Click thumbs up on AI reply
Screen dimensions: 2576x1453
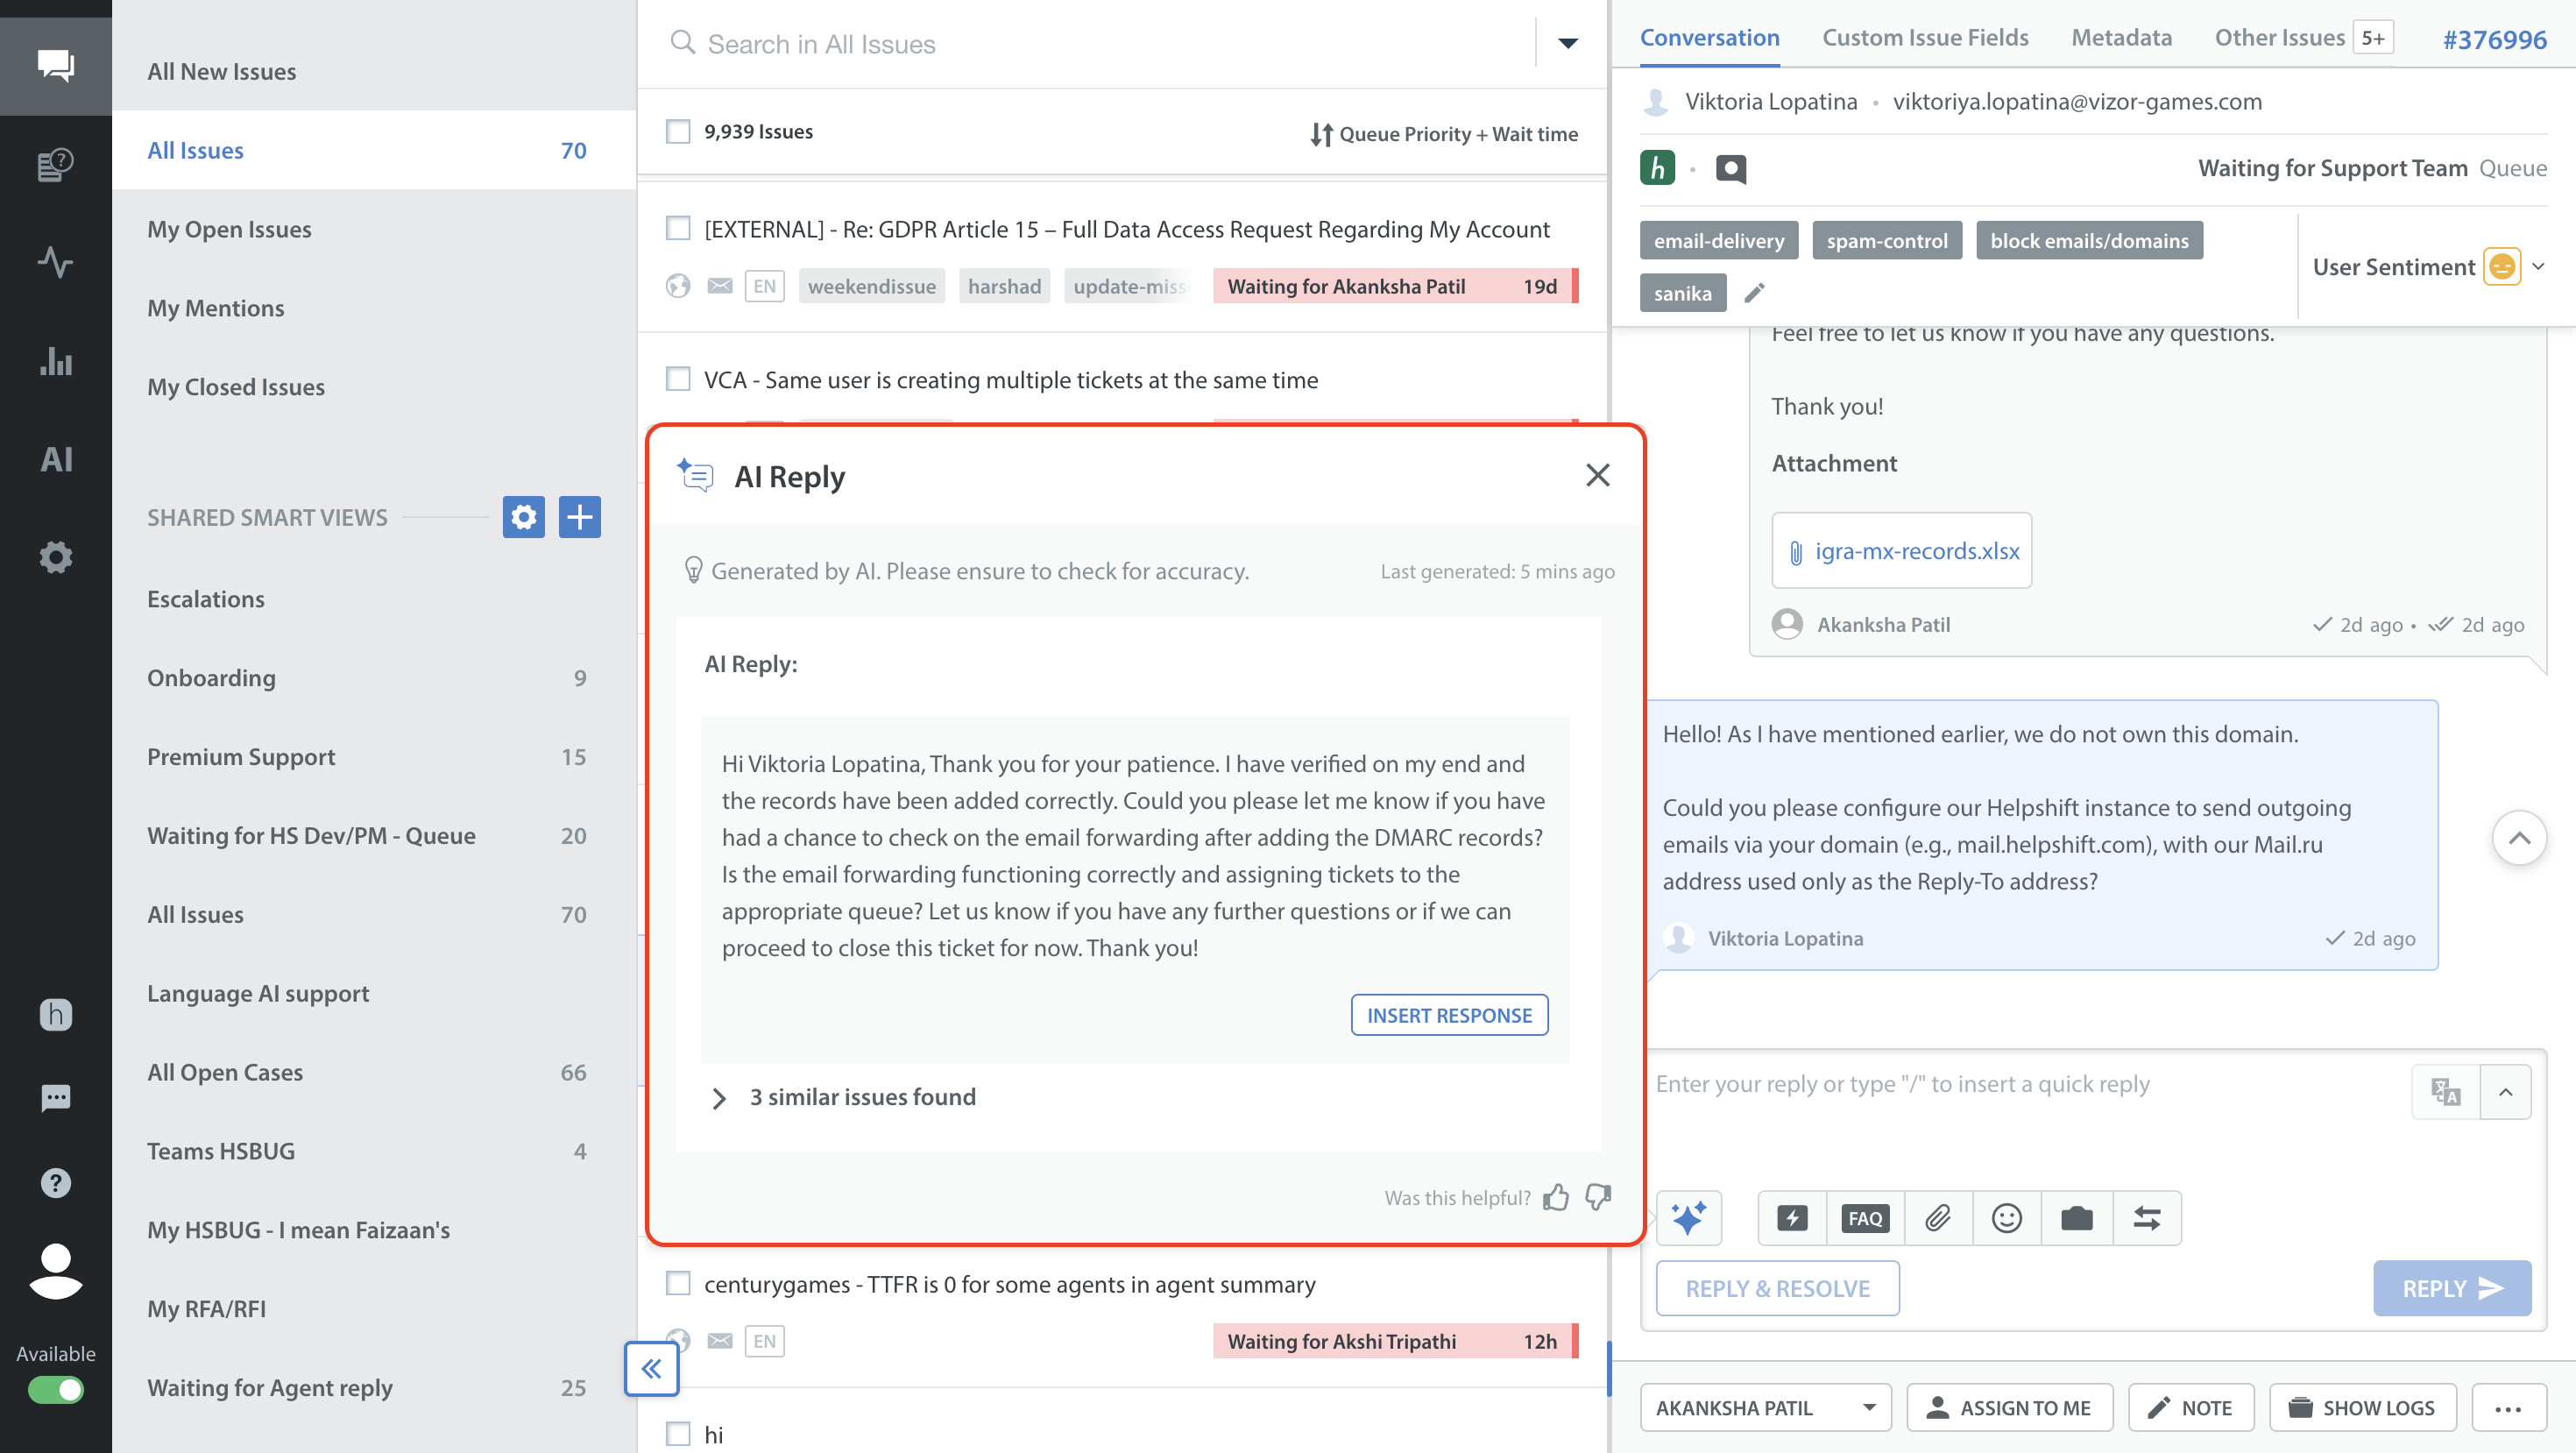1556,1197
